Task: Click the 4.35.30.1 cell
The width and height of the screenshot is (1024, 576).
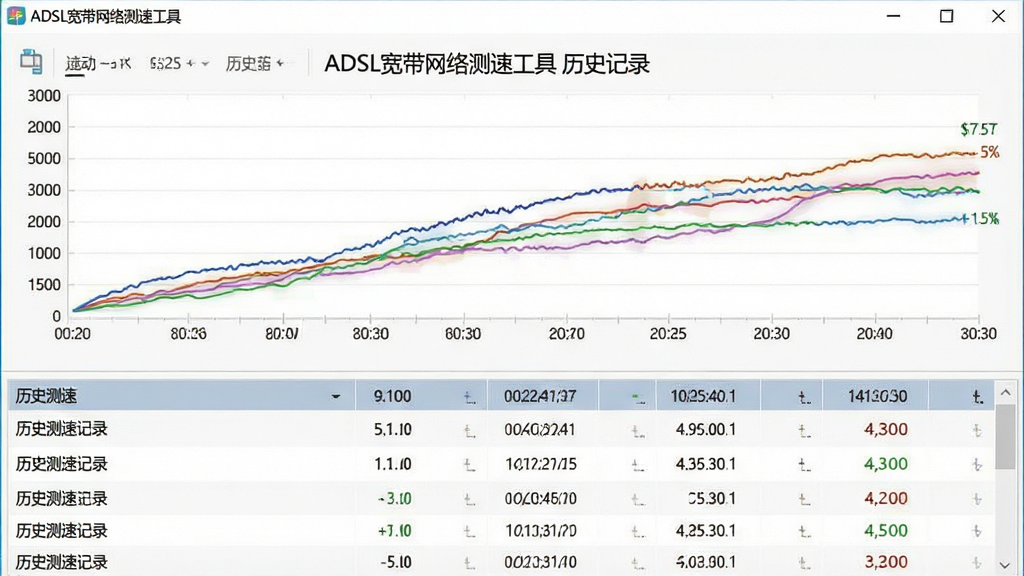Action: click(x=705, y=464)
